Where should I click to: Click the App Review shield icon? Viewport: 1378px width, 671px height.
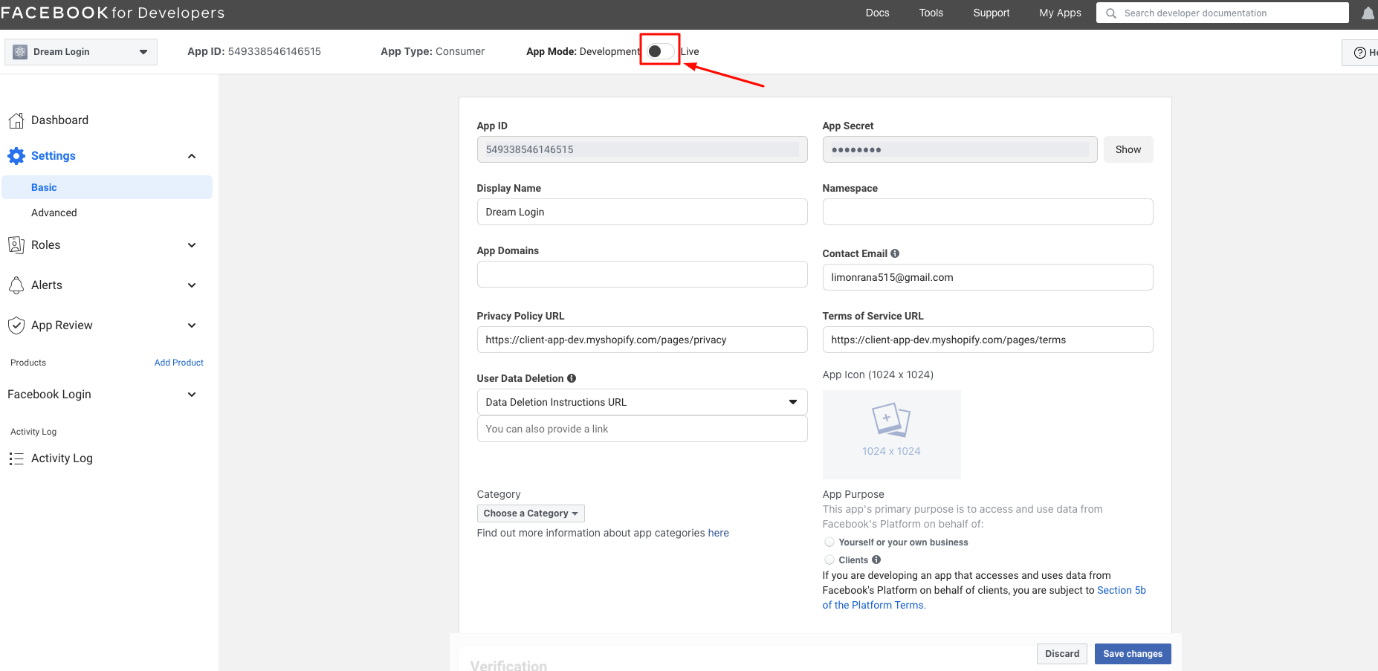click(16, 325)
